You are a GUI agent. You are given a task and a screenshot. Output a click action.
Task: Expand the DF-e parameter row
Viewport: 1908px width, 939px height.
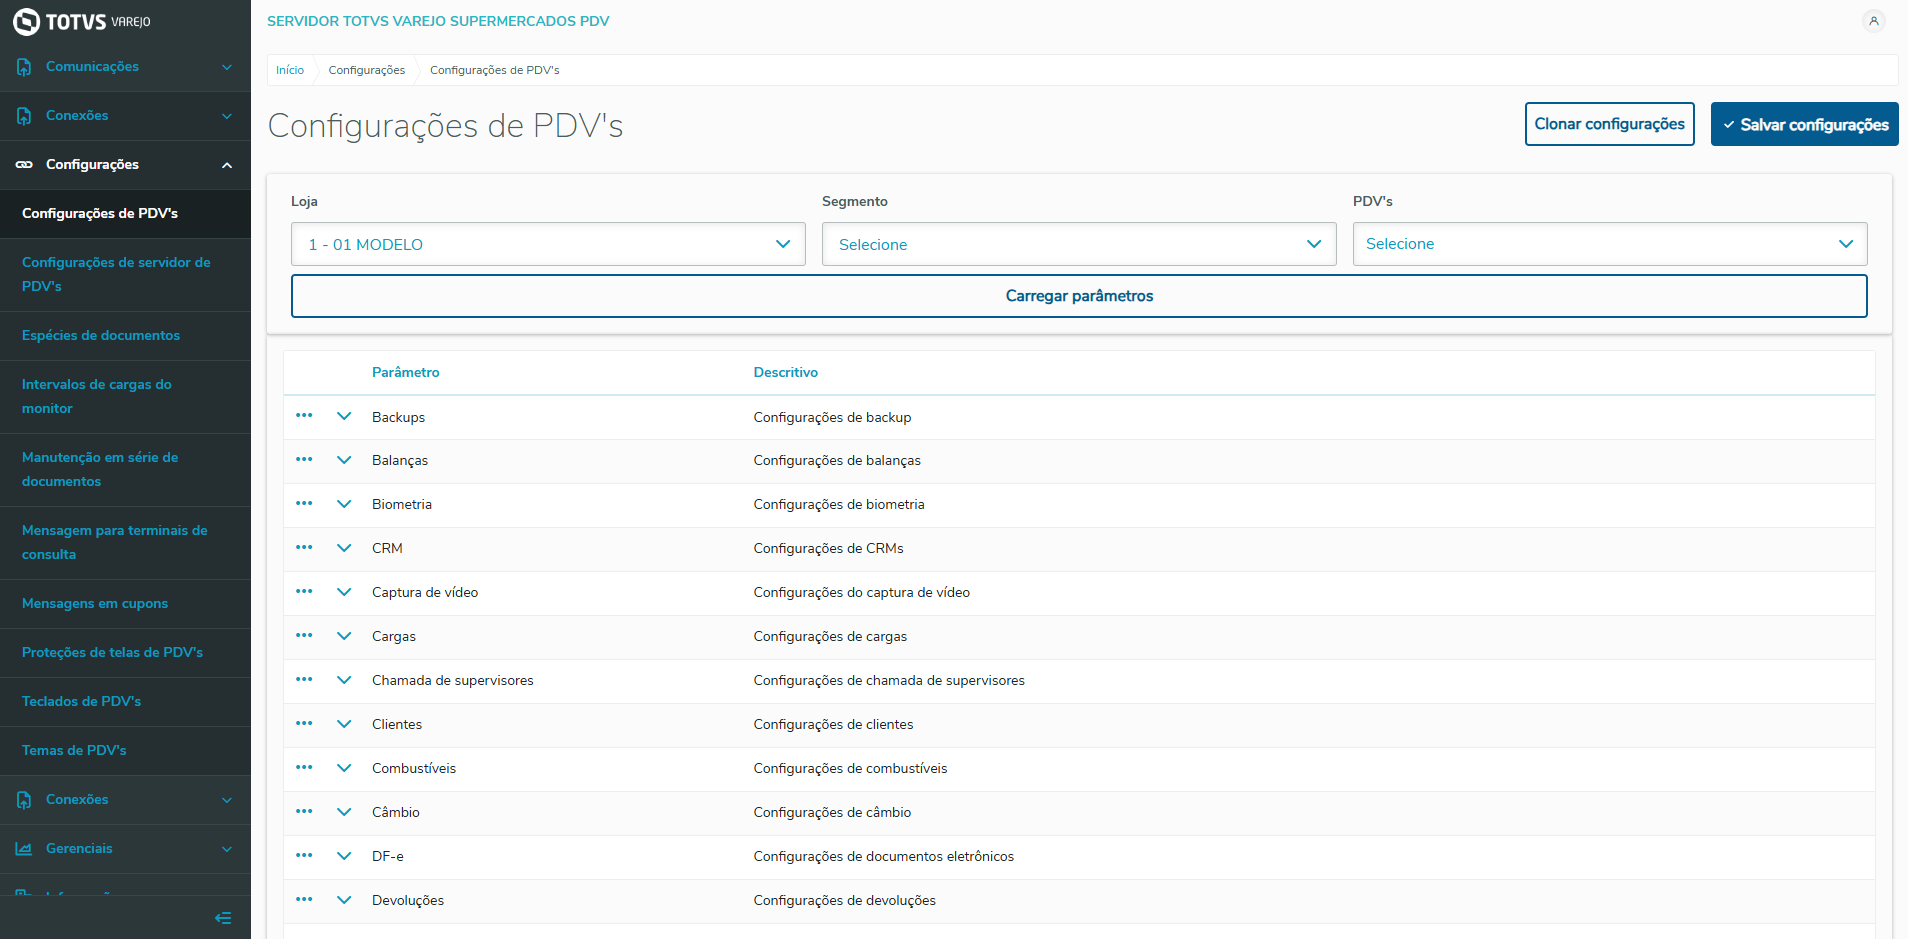coord(344,856)
